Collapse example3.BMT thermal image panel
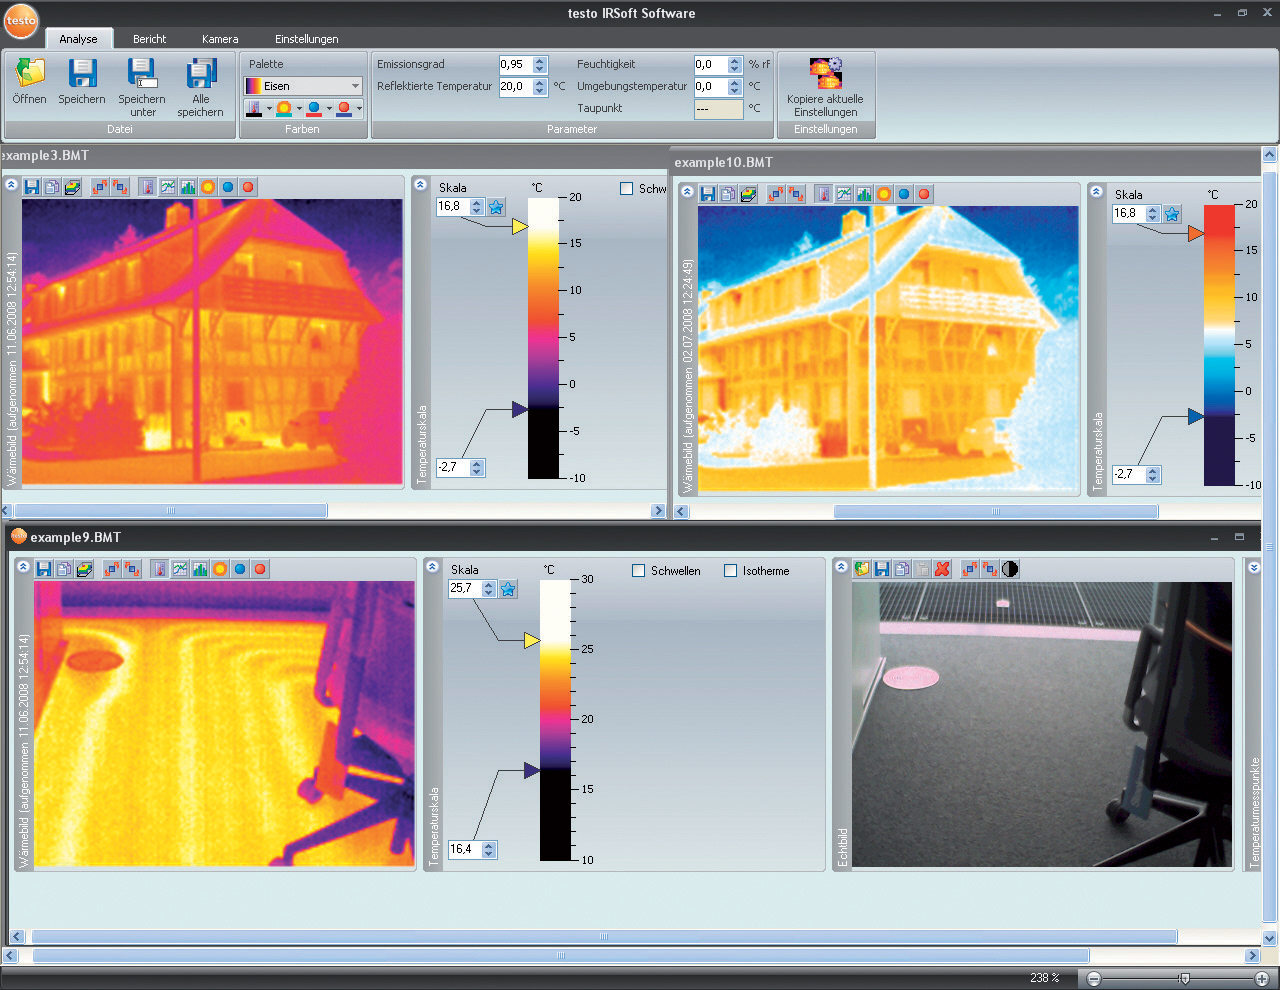Image resolution: width=1280 pixels, height=990 pixels. pyautogui.click(x=10, y=185)
